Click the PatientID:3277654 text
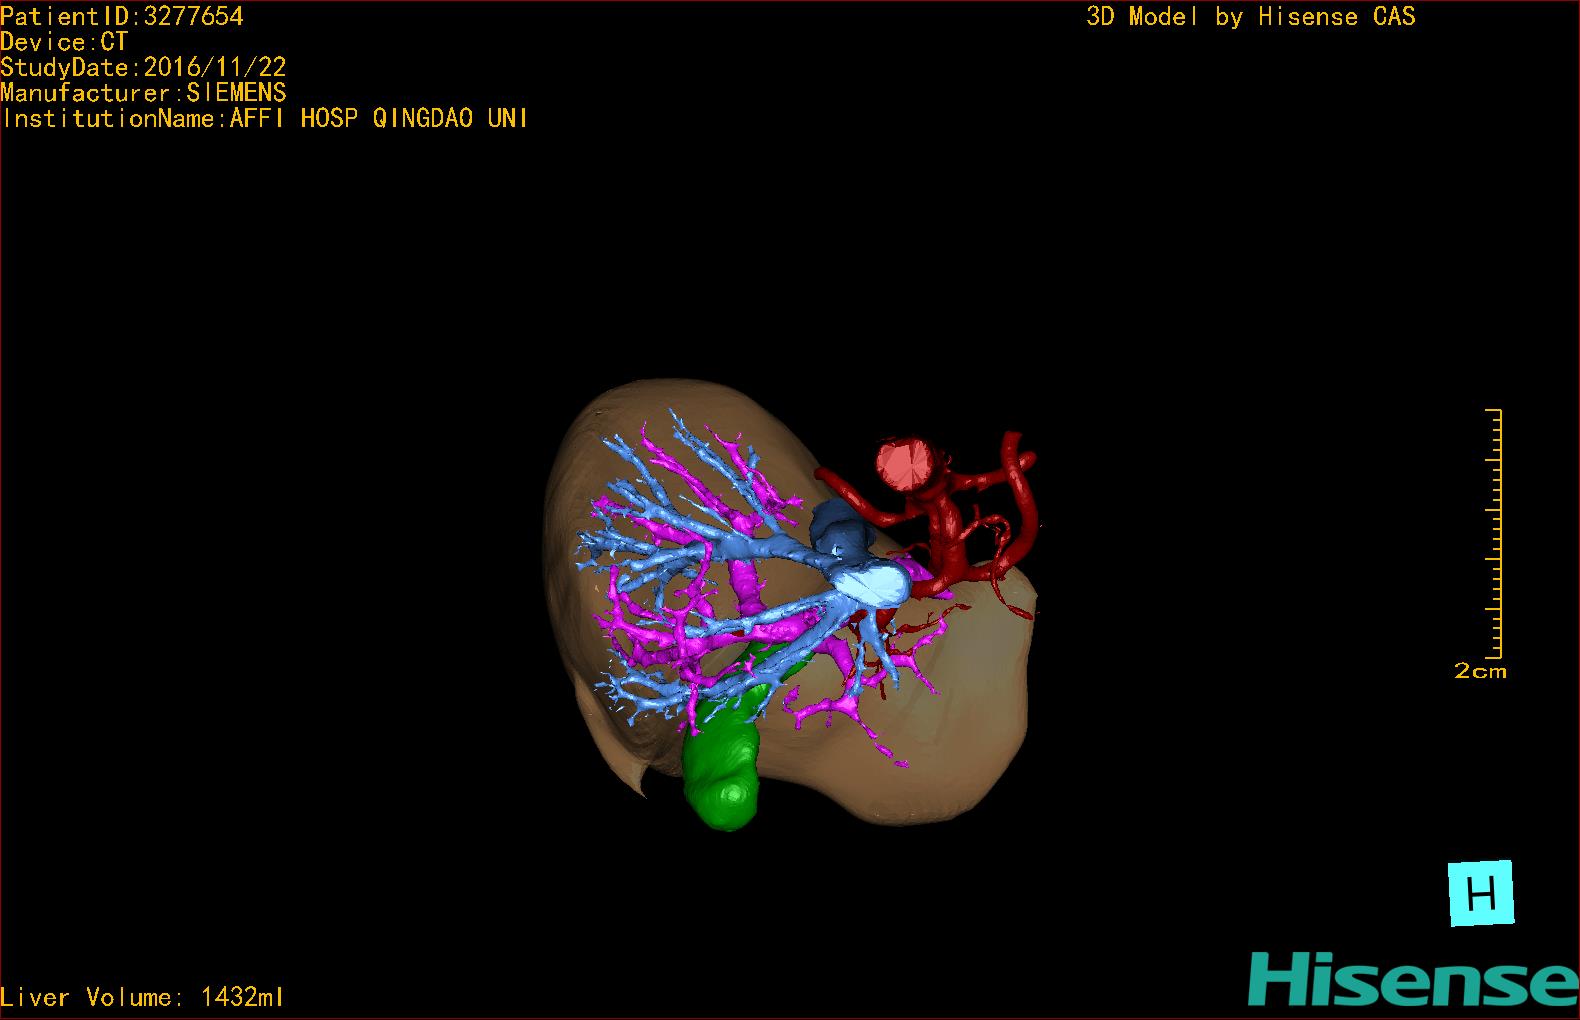This screenshot has width=1580, height=1020. (122, 16)
